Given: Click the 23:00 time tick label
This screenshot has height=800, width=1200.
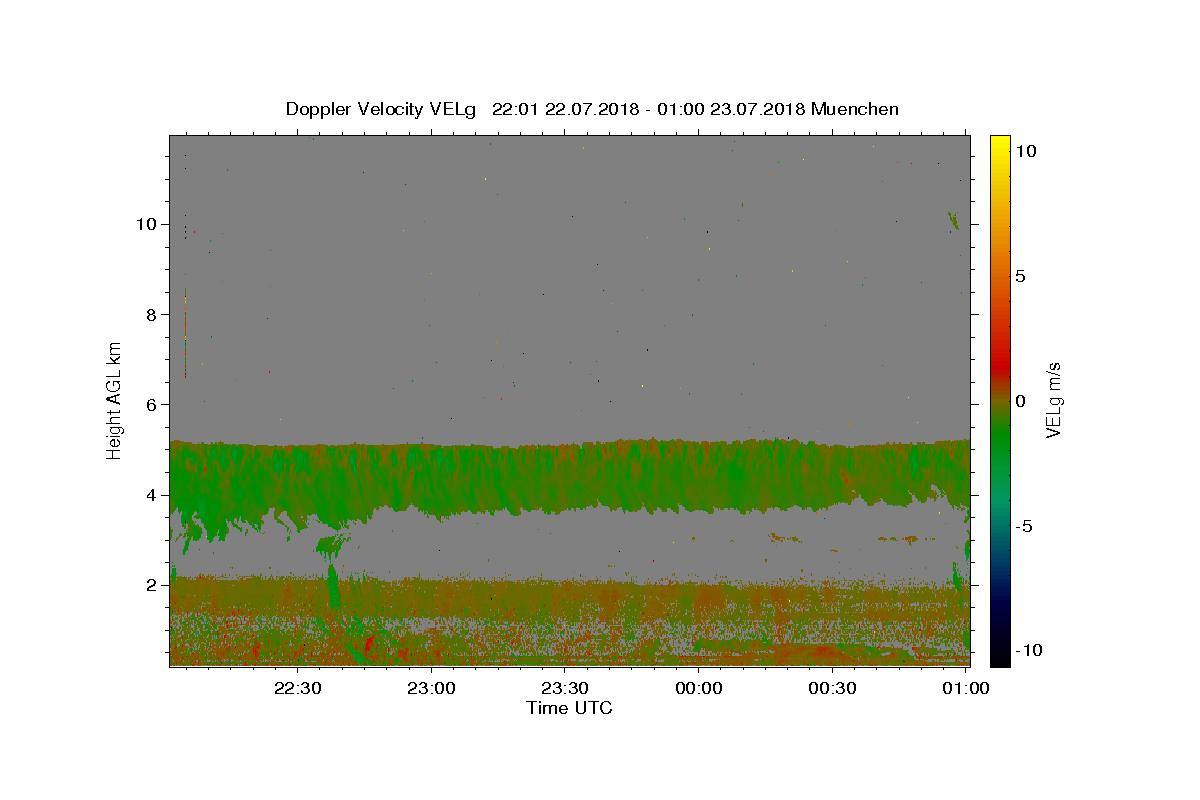Looking at the screenshot, I should pyautogui.click(x=432, y=688).
